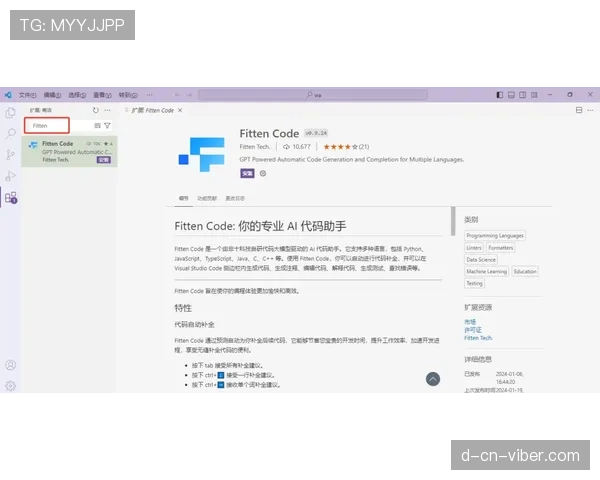
Task: Click the scroll-to-top round arrow button
Action: click(433, 379)
